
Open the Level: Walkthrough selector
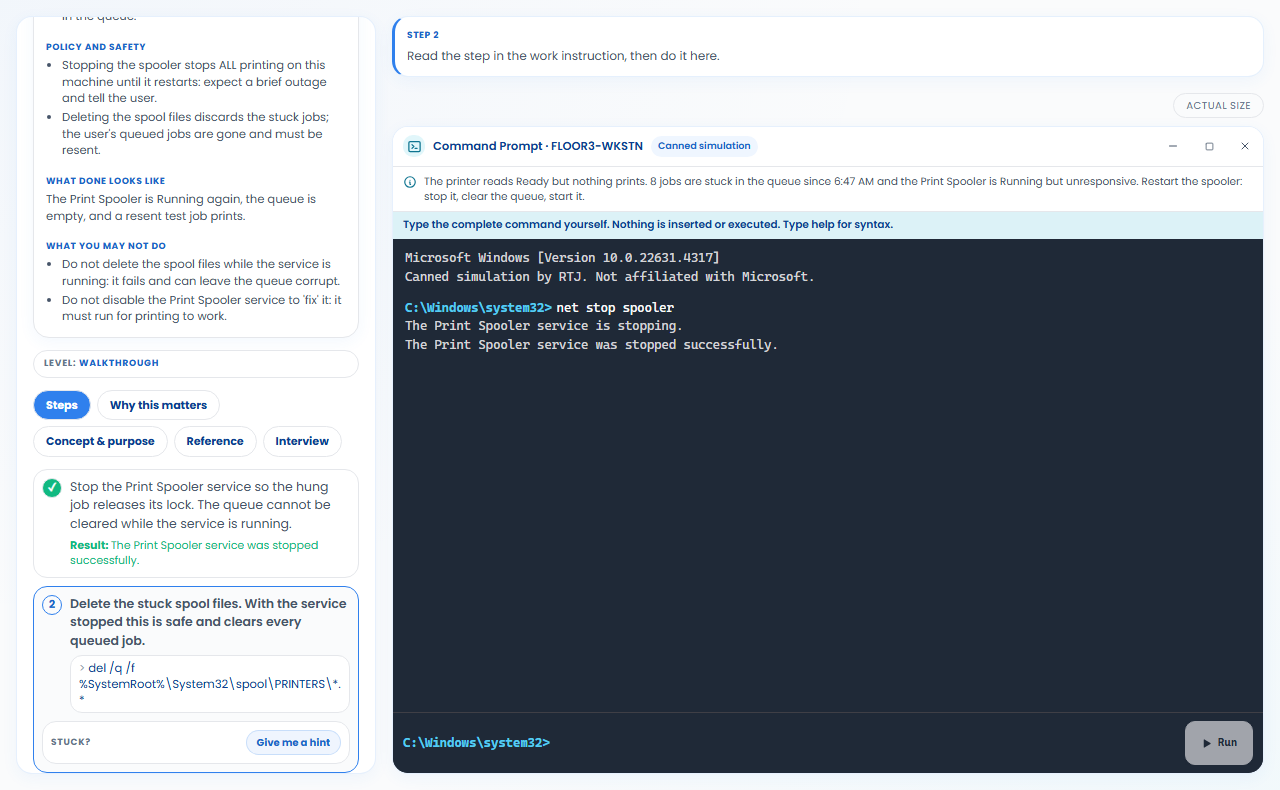[x=196, y=363]
